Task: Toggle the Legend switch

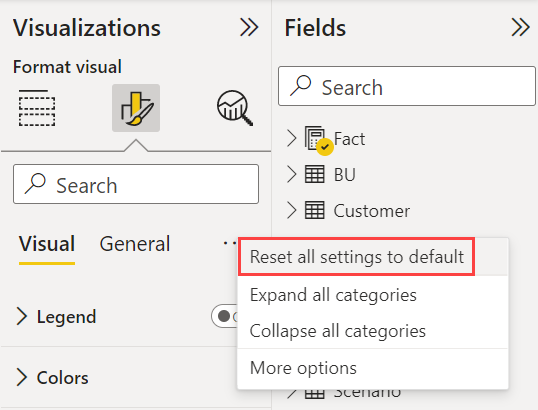Action: (x=225, y=316)
